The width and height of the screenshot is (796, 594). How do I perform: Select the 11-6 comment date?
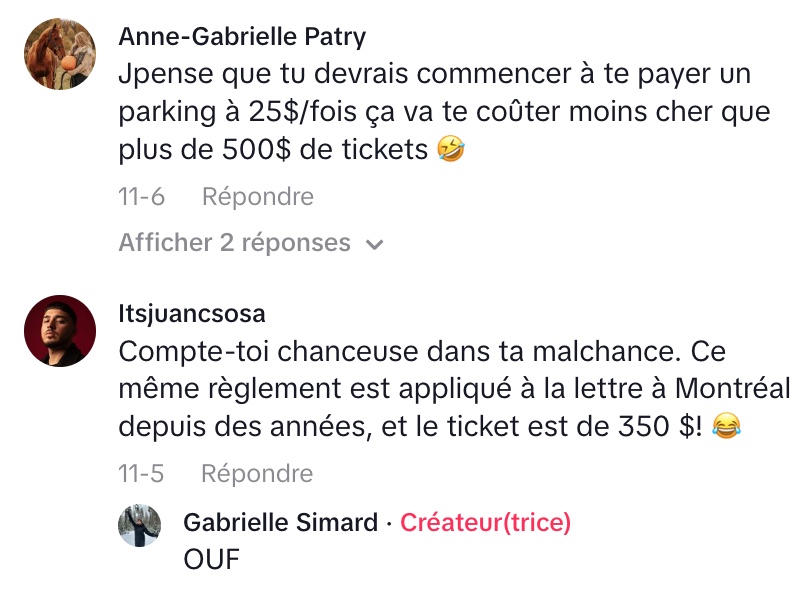point(142,197)
